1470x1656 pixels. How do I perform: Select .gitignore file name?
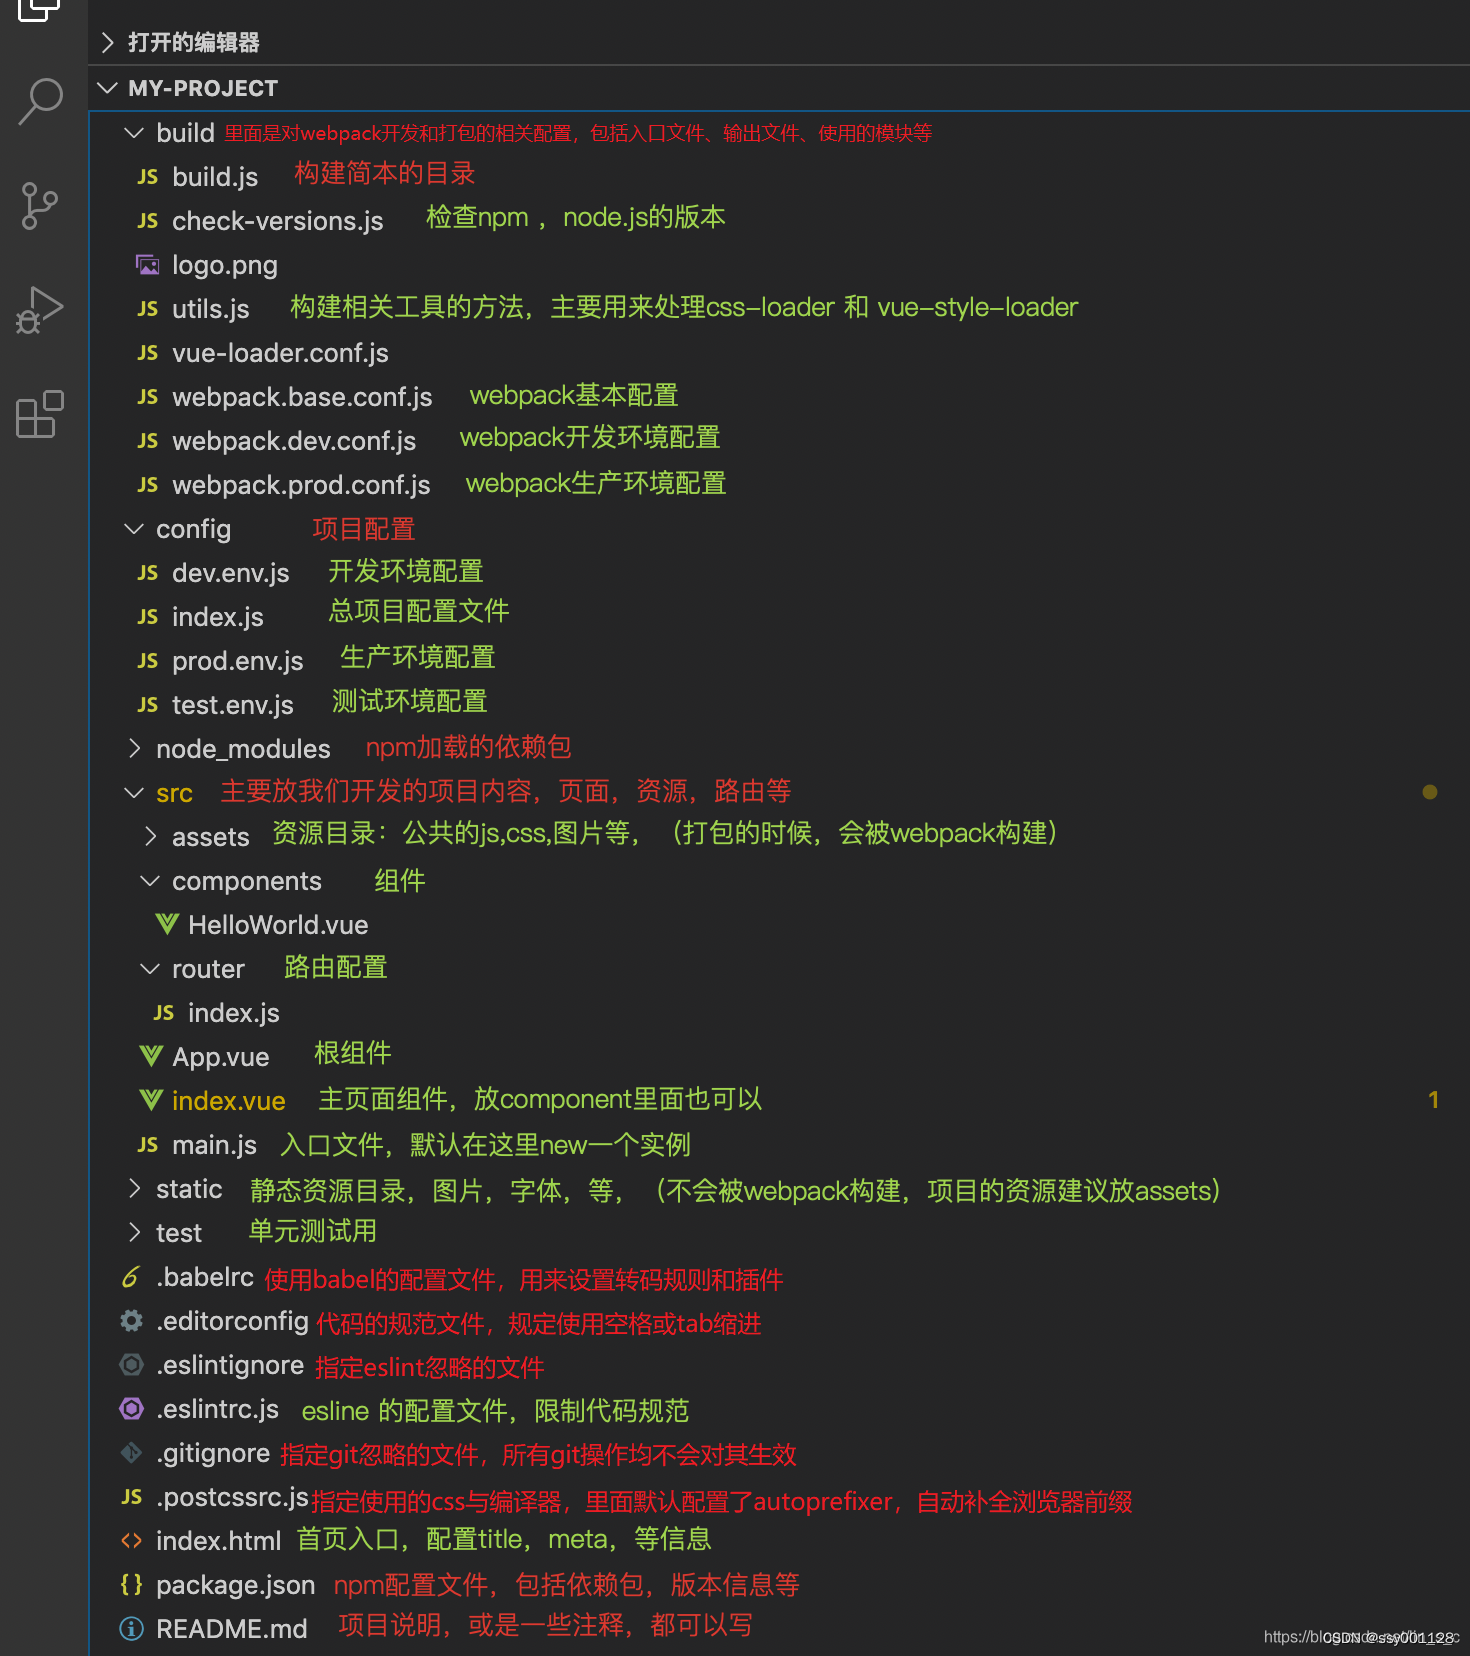[x=213, y=1453]
